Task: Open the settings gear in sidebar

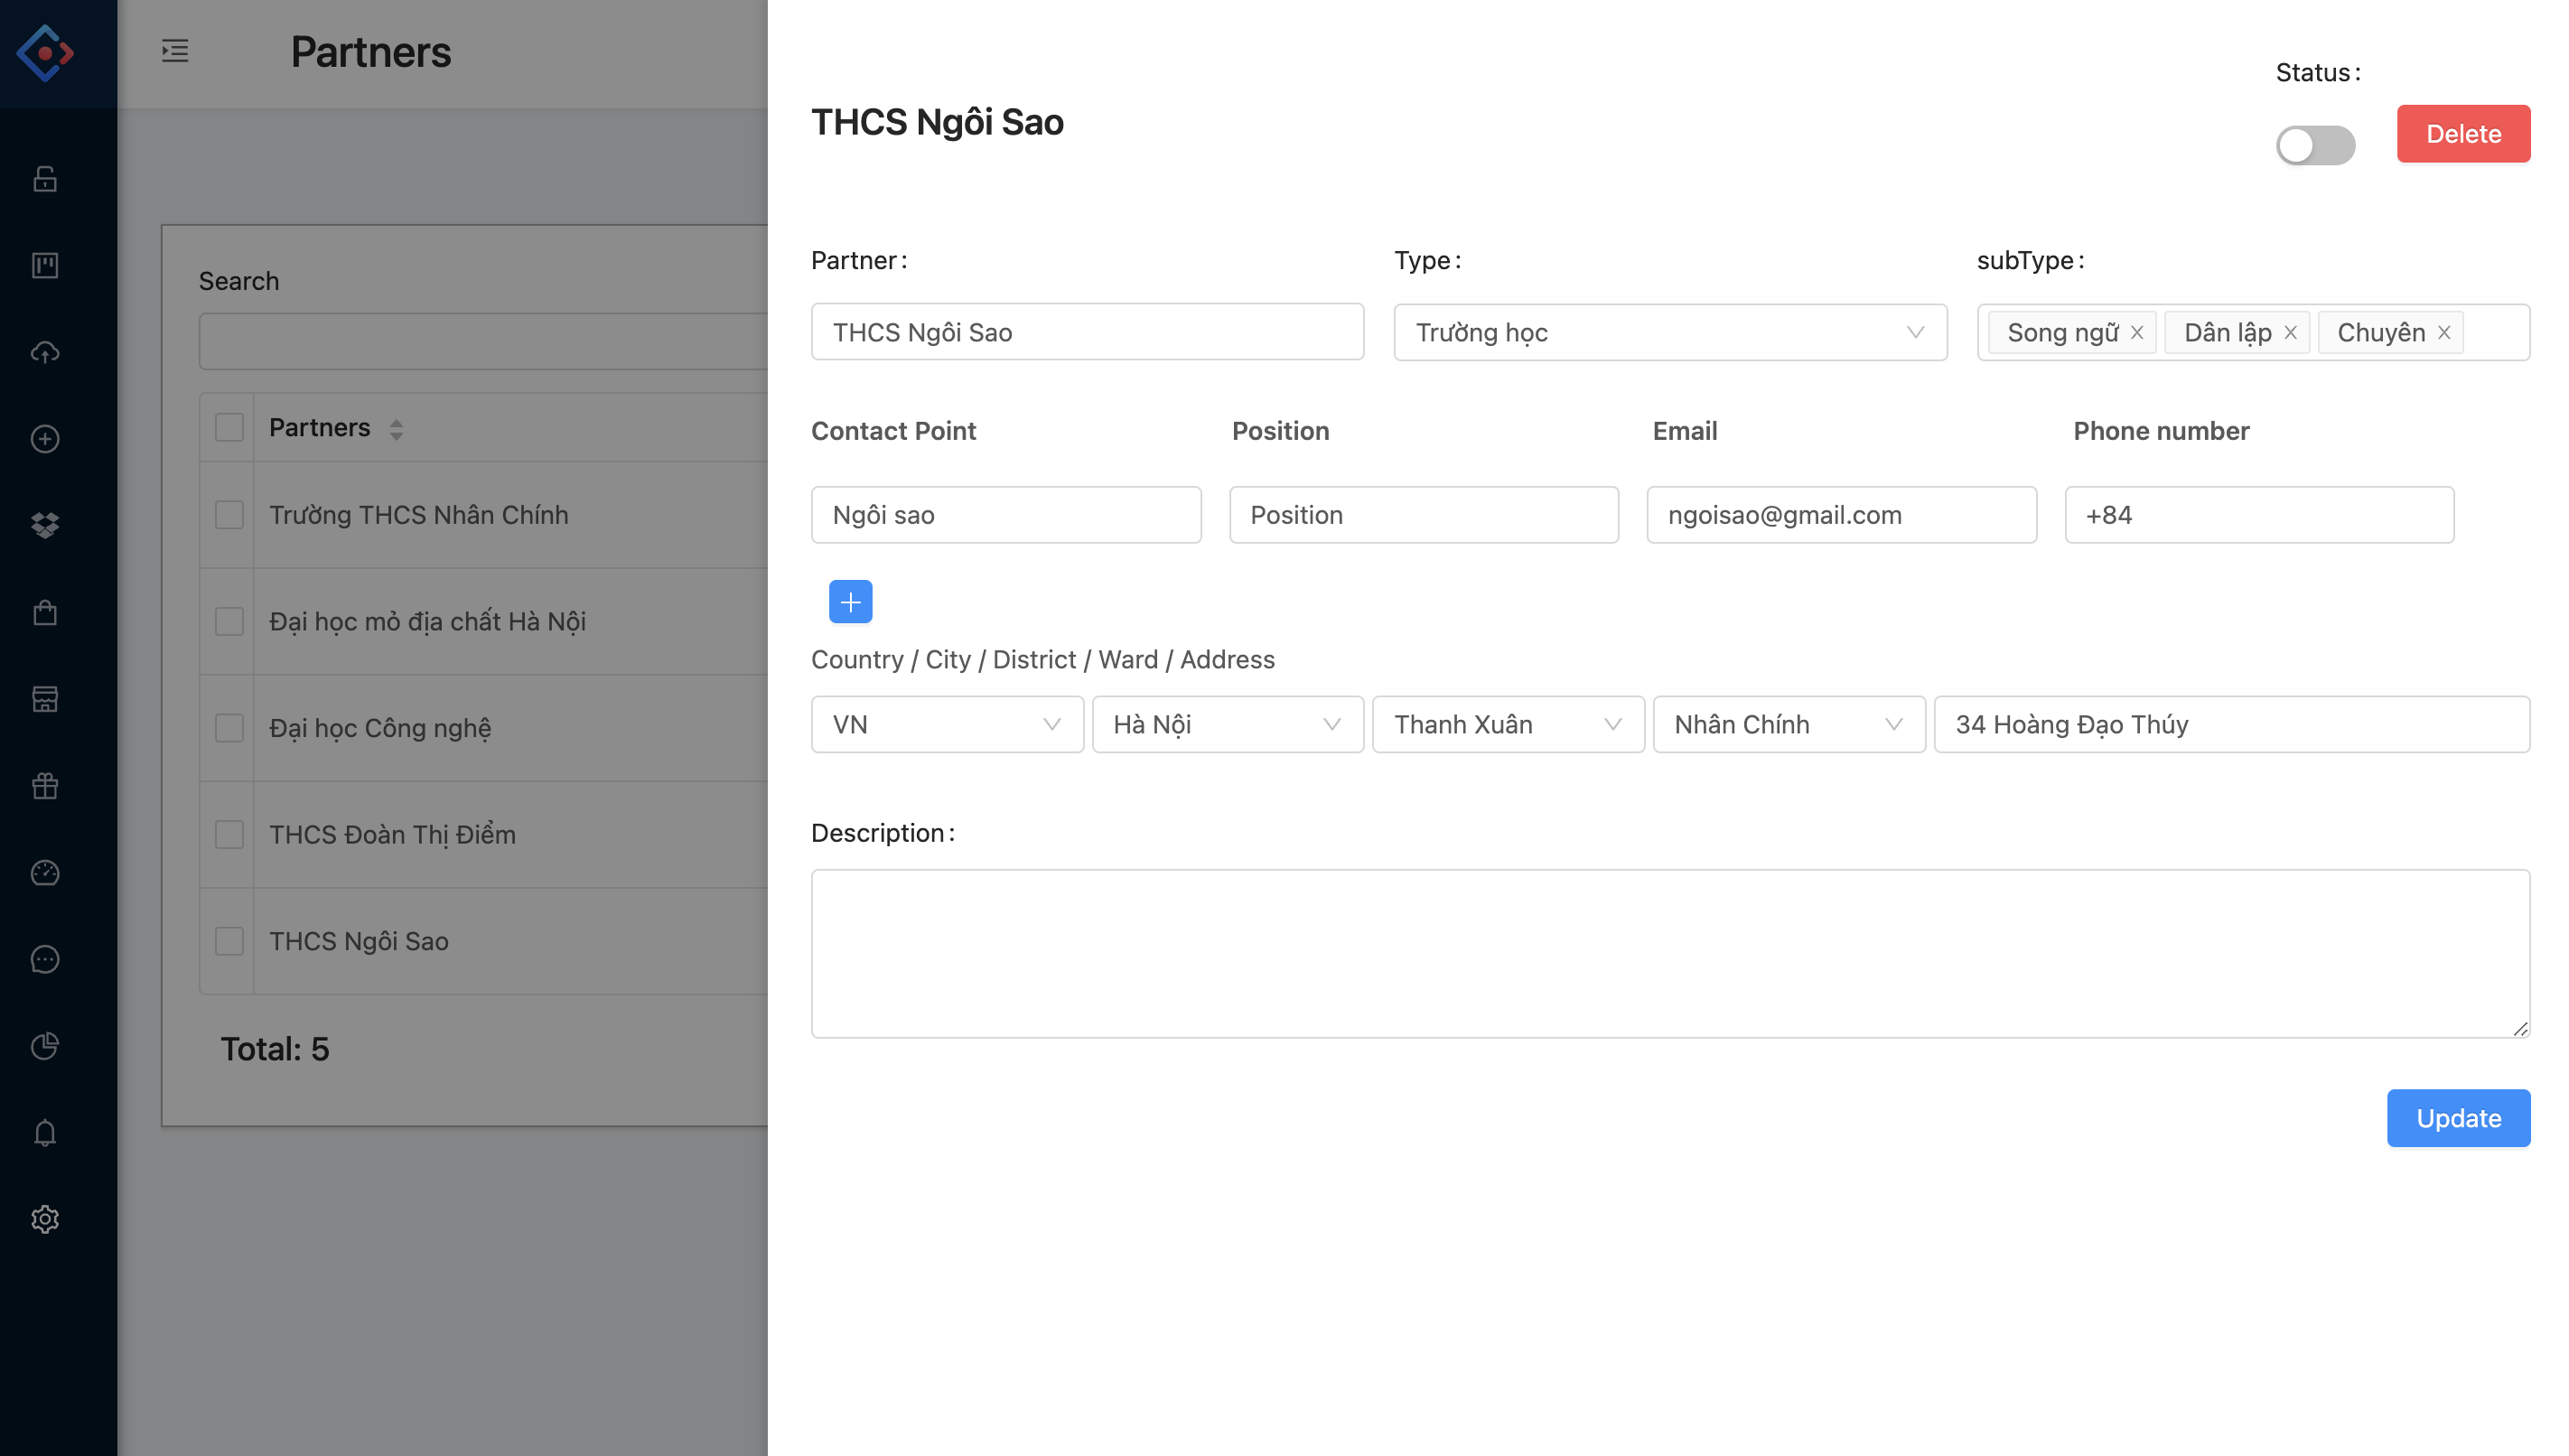Action: point(45,1219)
